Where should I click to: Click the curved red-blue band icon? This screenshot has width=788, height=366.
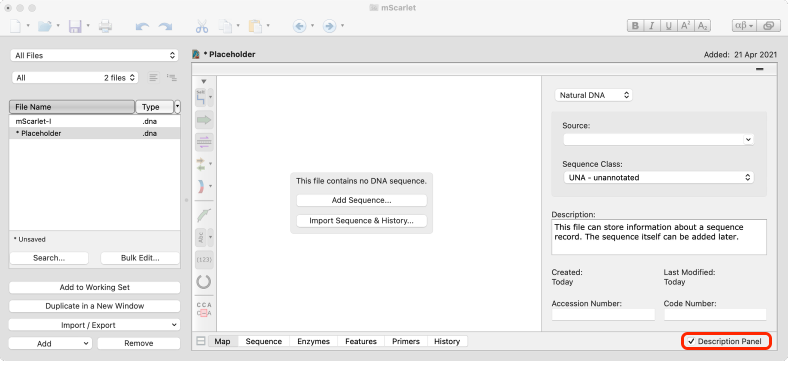[201, 187]
